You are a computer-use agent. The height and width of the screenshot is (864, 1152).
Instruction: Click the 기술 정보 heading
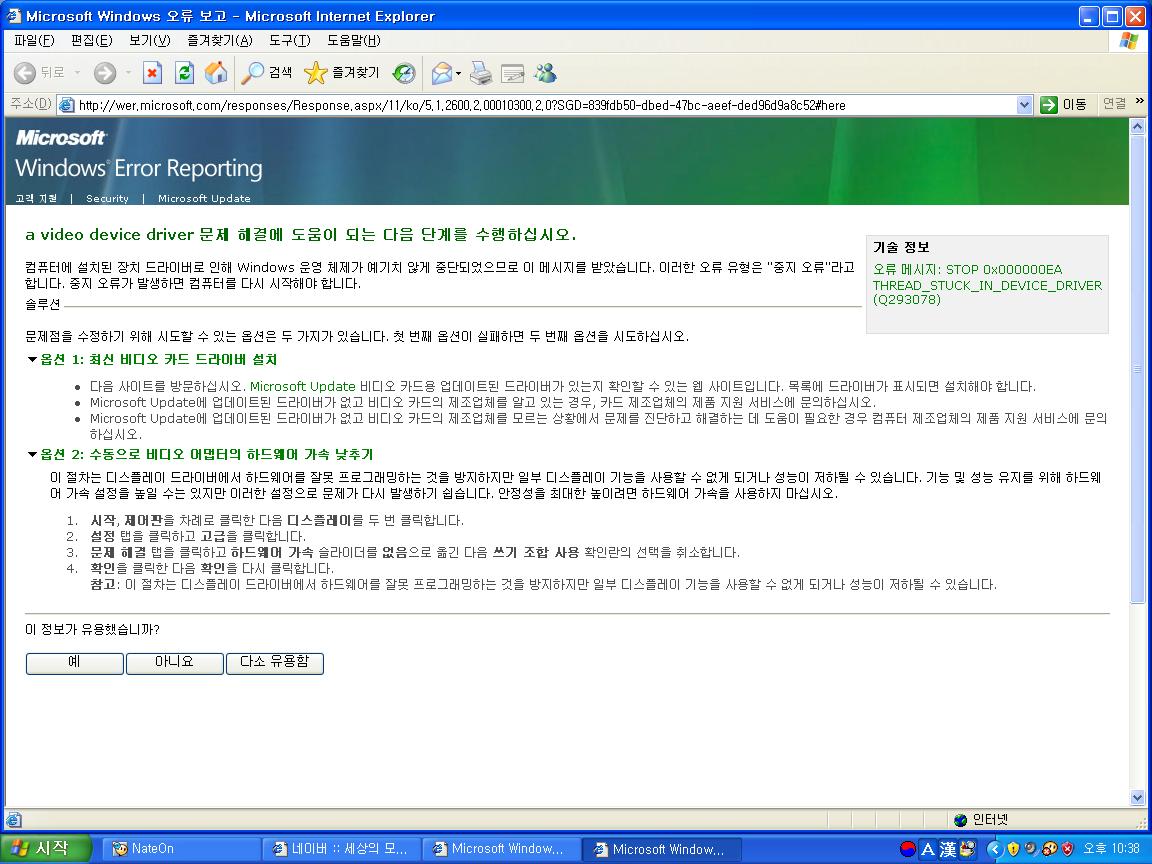click(901, 247)
